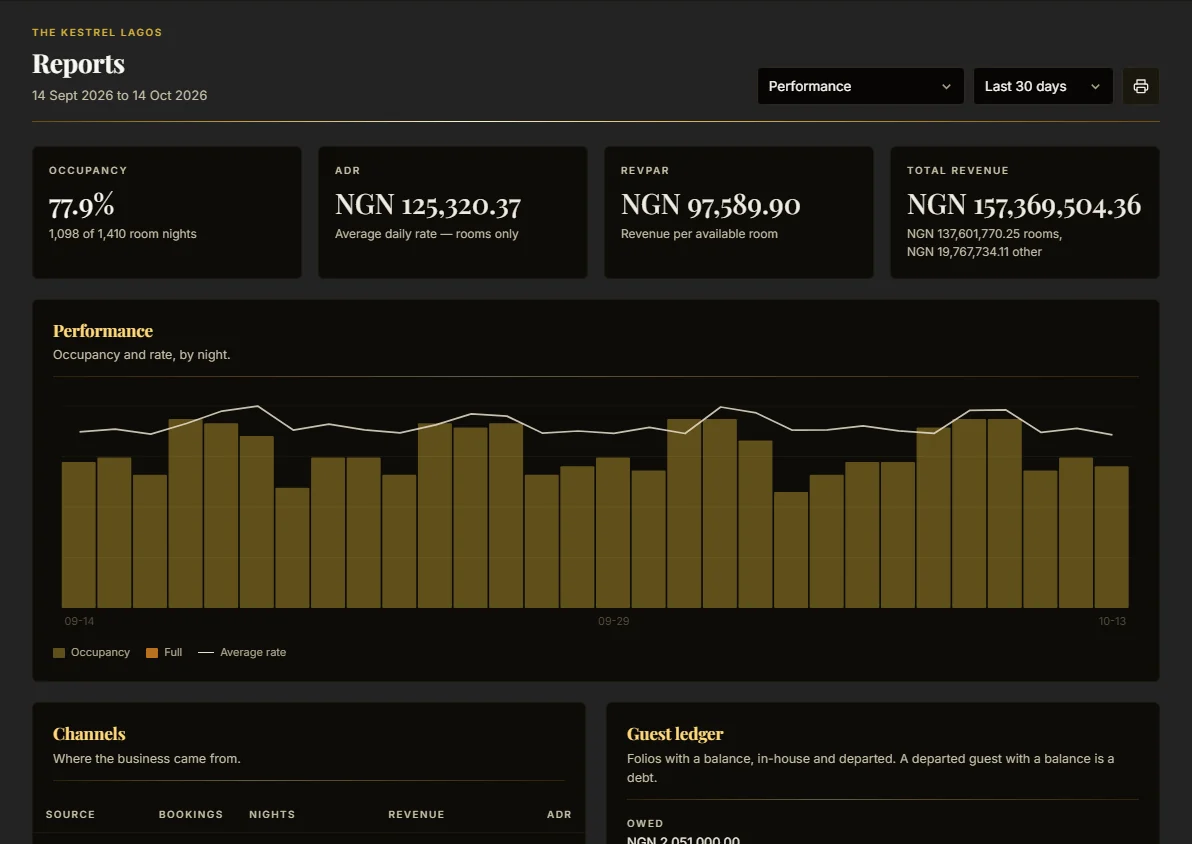Click the NGN 19,767,734.11 other revenue text
Screen dimensions: 1192x844
tap(975, 252)
